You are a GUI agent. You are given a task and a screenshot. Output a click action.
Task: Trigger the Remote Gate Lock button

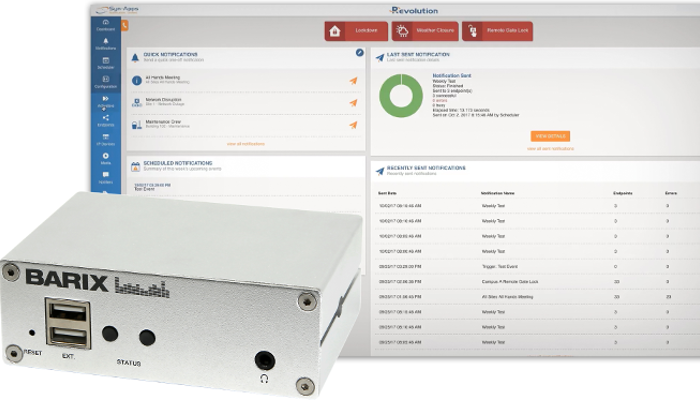point(497,31)
